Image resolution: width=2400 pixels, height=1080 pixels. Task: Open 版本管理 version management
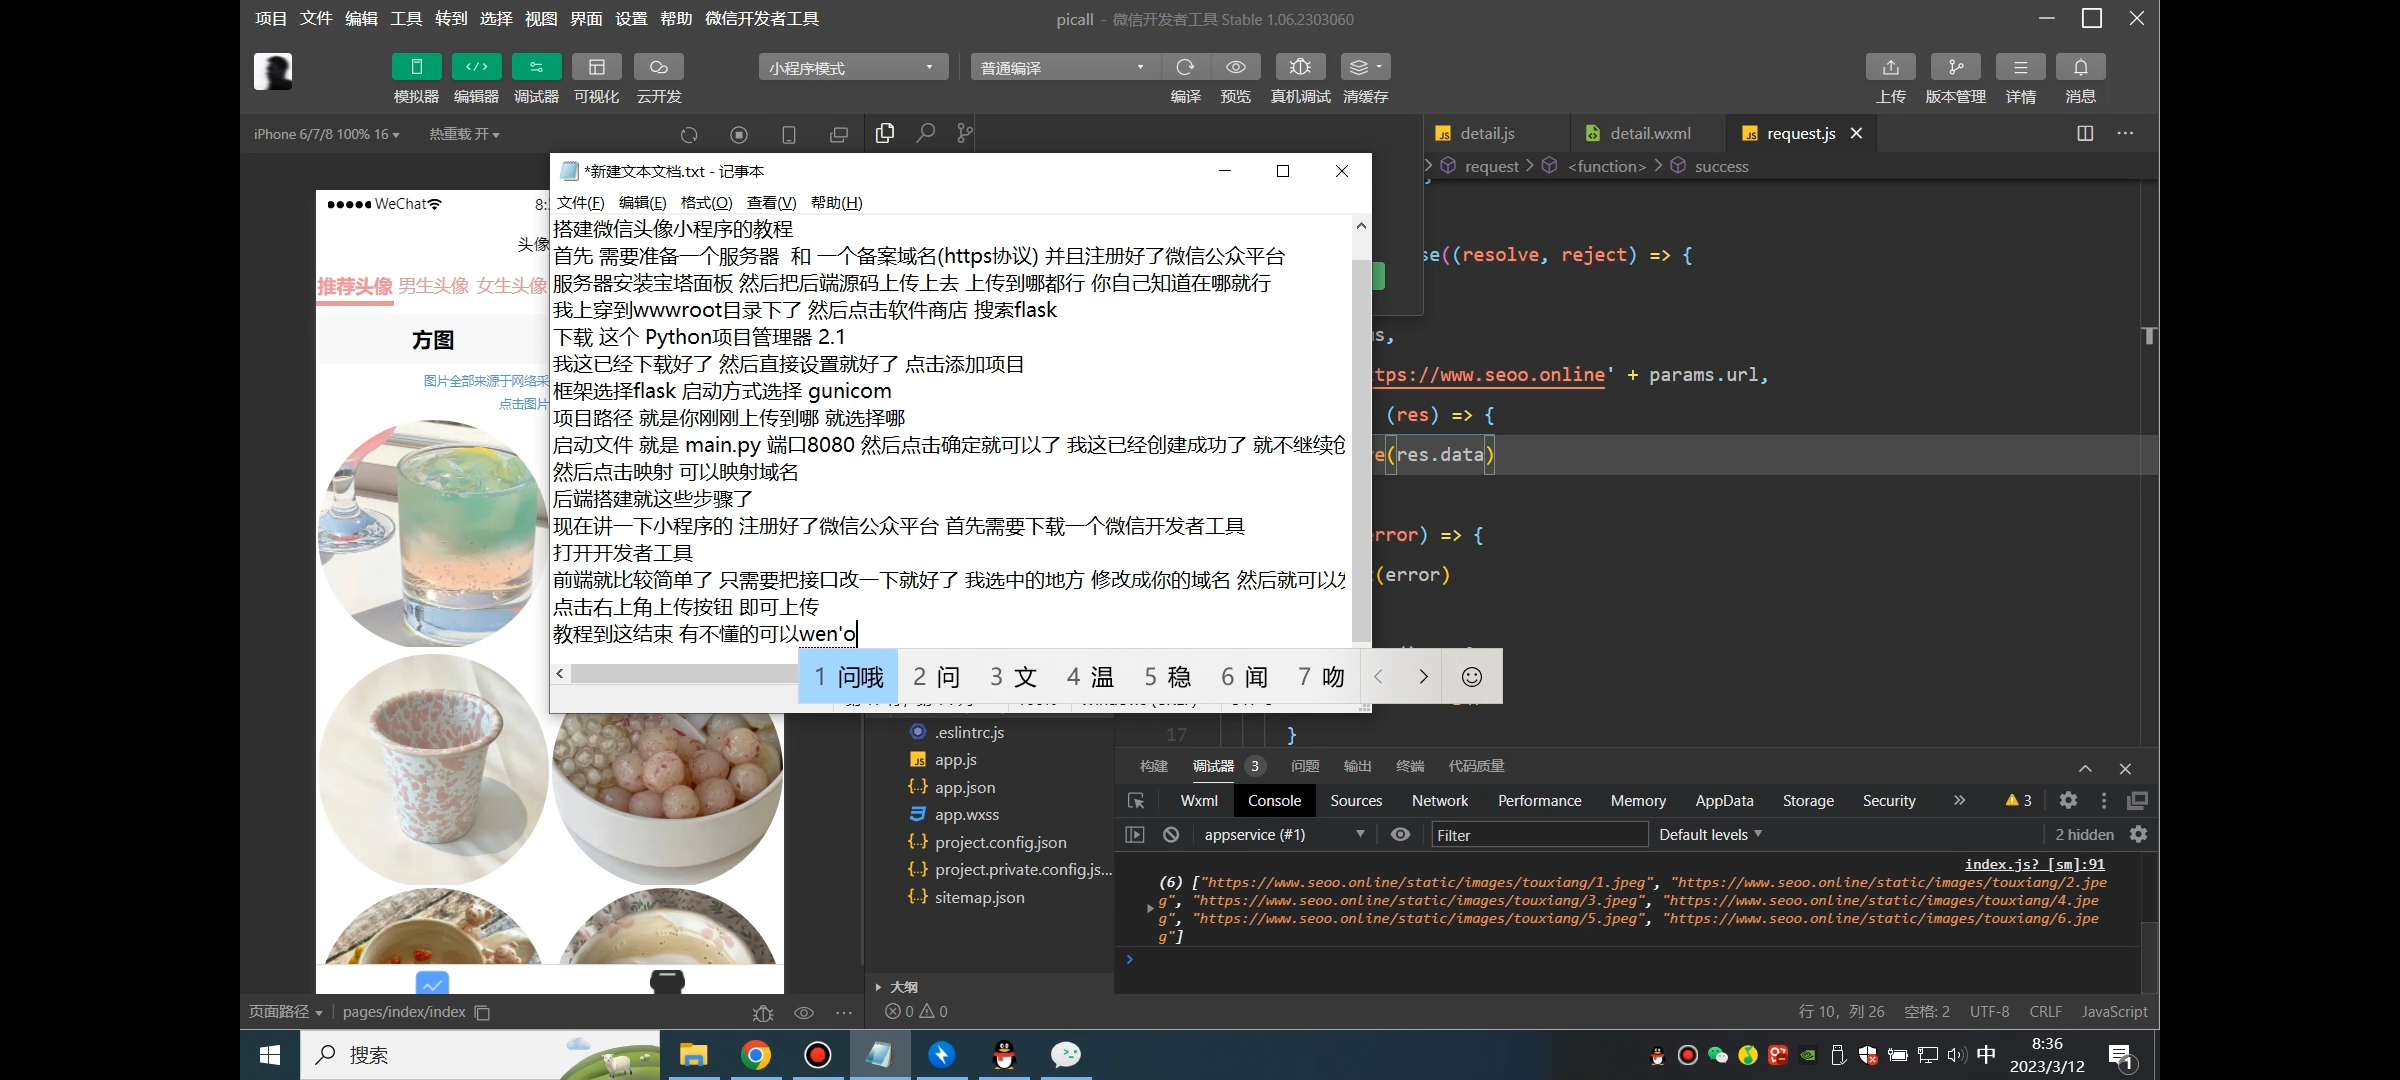point(1956,78)
